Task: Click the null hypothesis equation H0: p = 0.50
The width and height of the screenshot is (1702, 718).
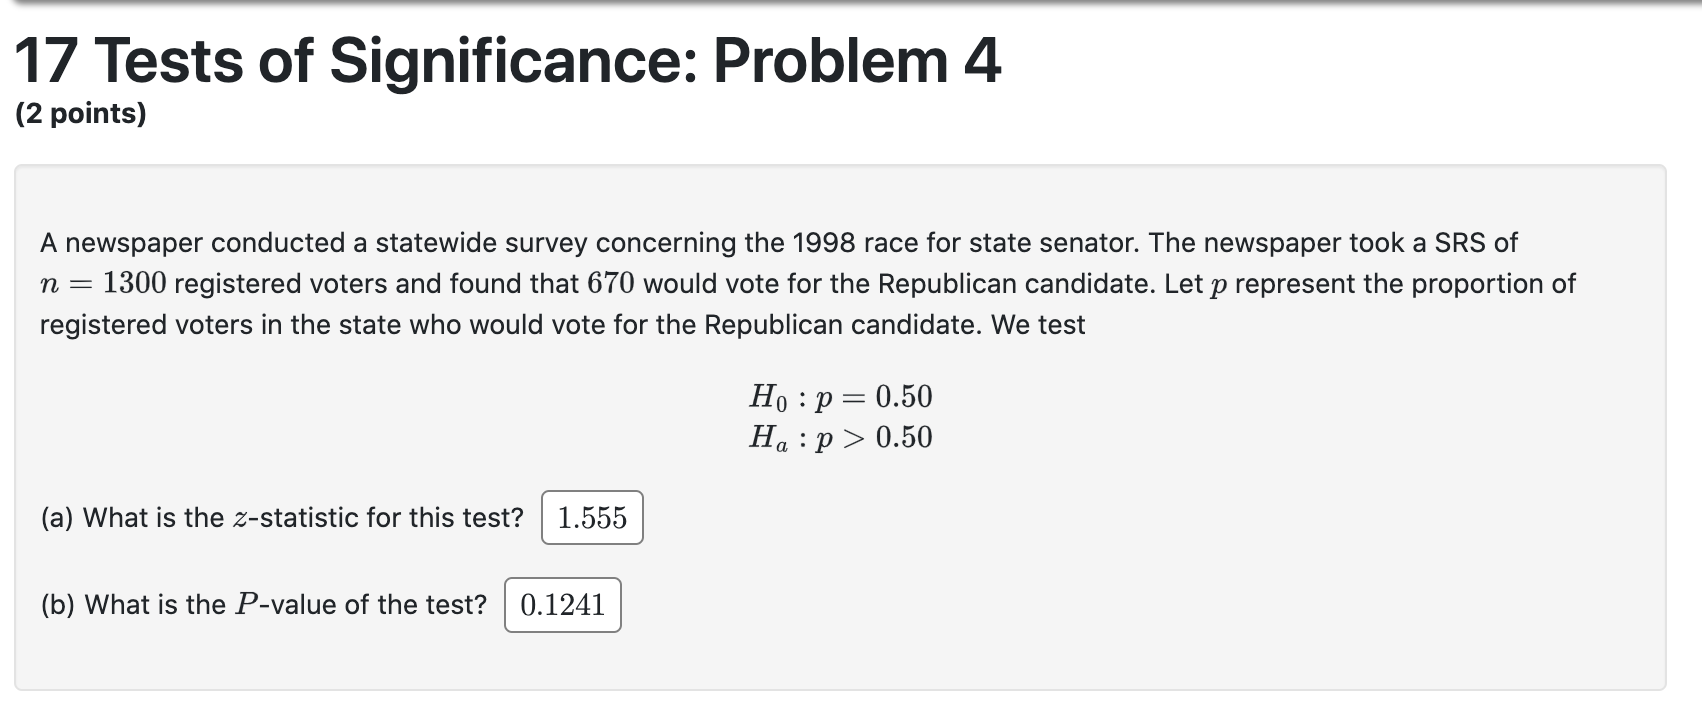Action: click(x=840, y=397)
